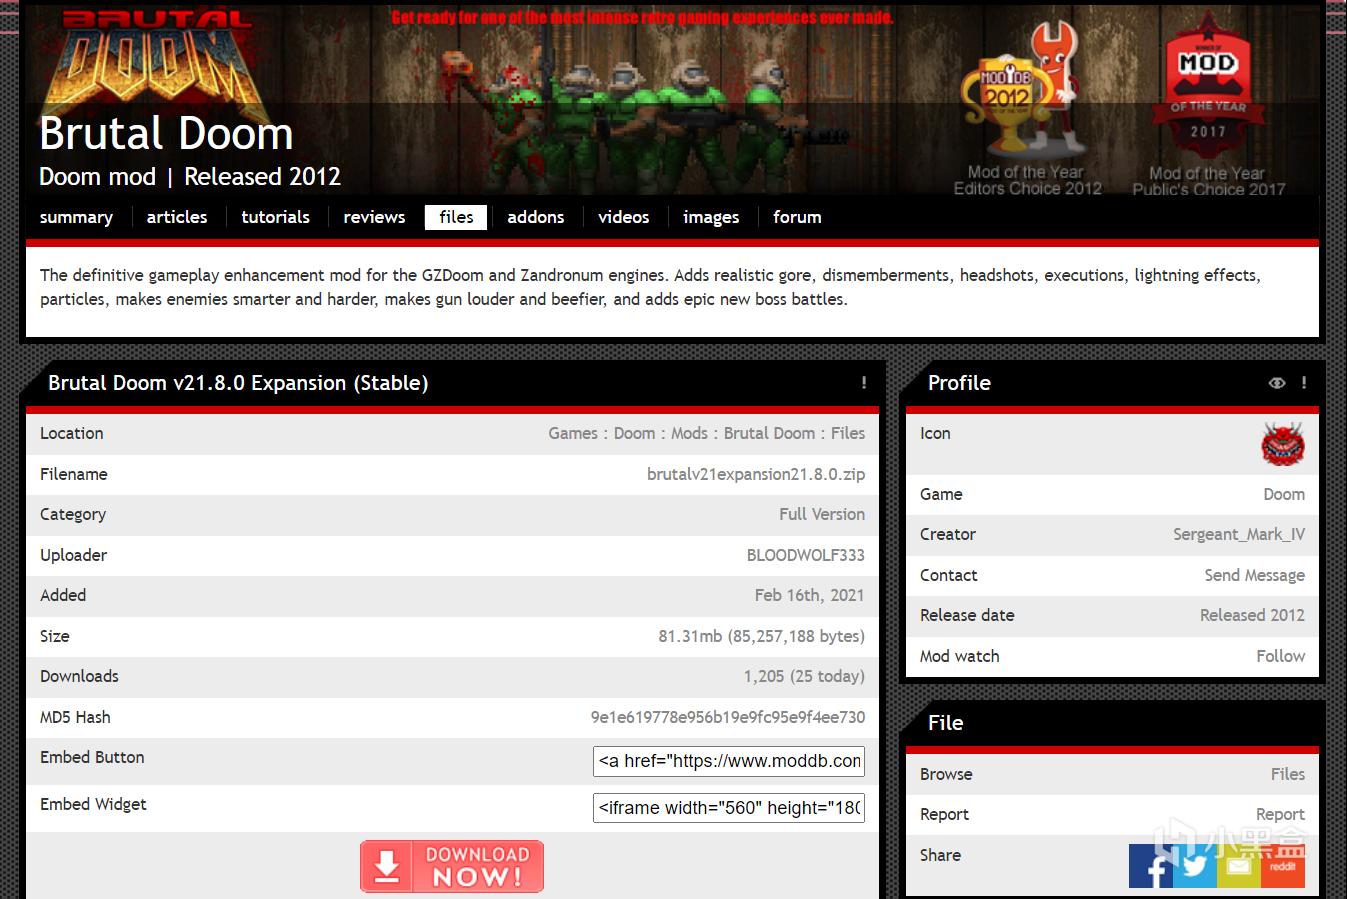Follow the mod via Mod watch link

(x=1280, y=656)
